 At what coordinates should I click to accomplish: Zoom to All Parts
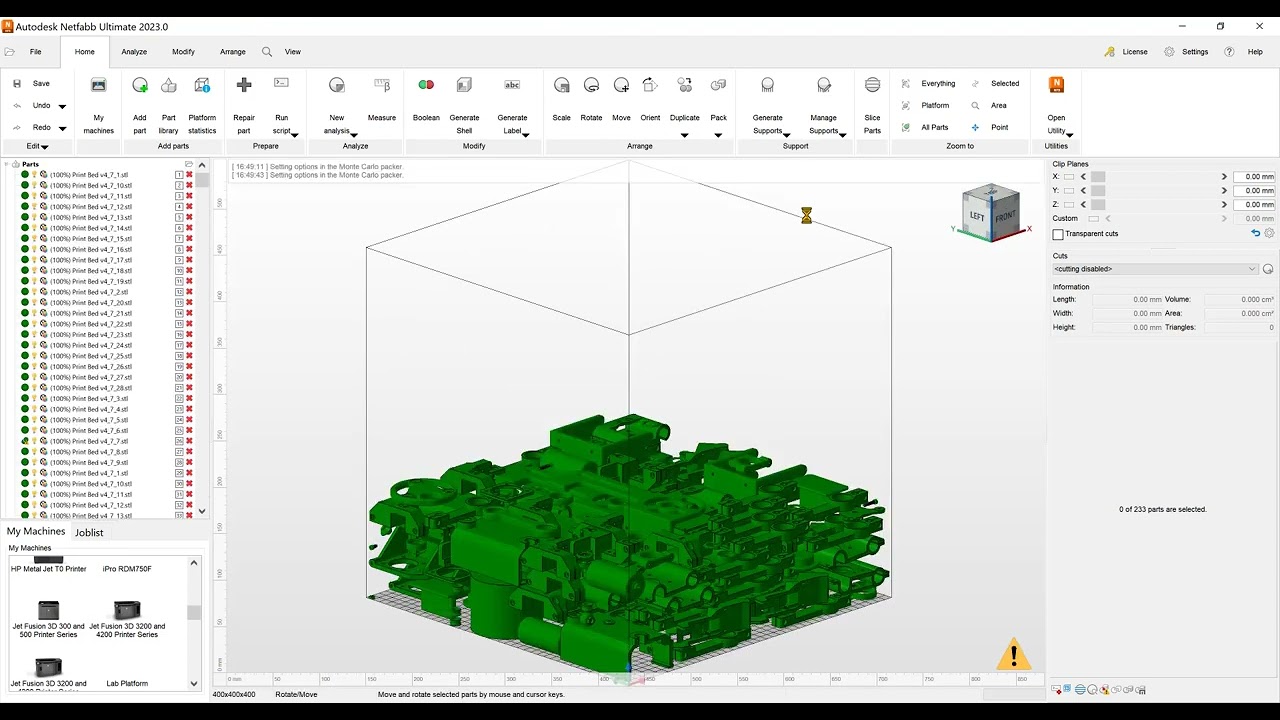(925, 128)
